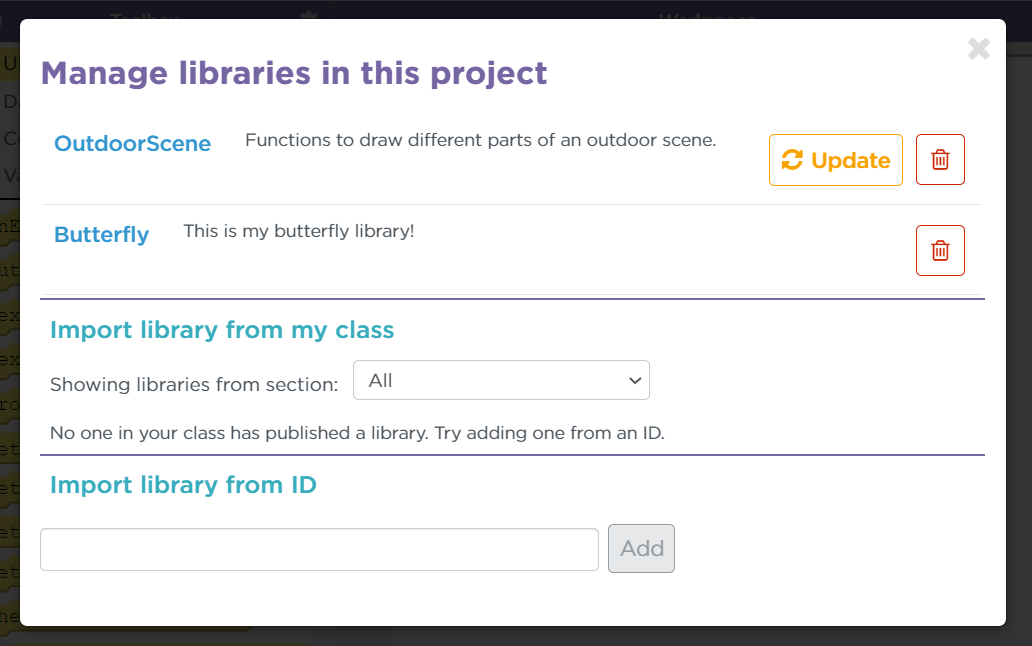
Task: Click the dimmed Toolbox header behind dialog
Action: coord(145,14)
